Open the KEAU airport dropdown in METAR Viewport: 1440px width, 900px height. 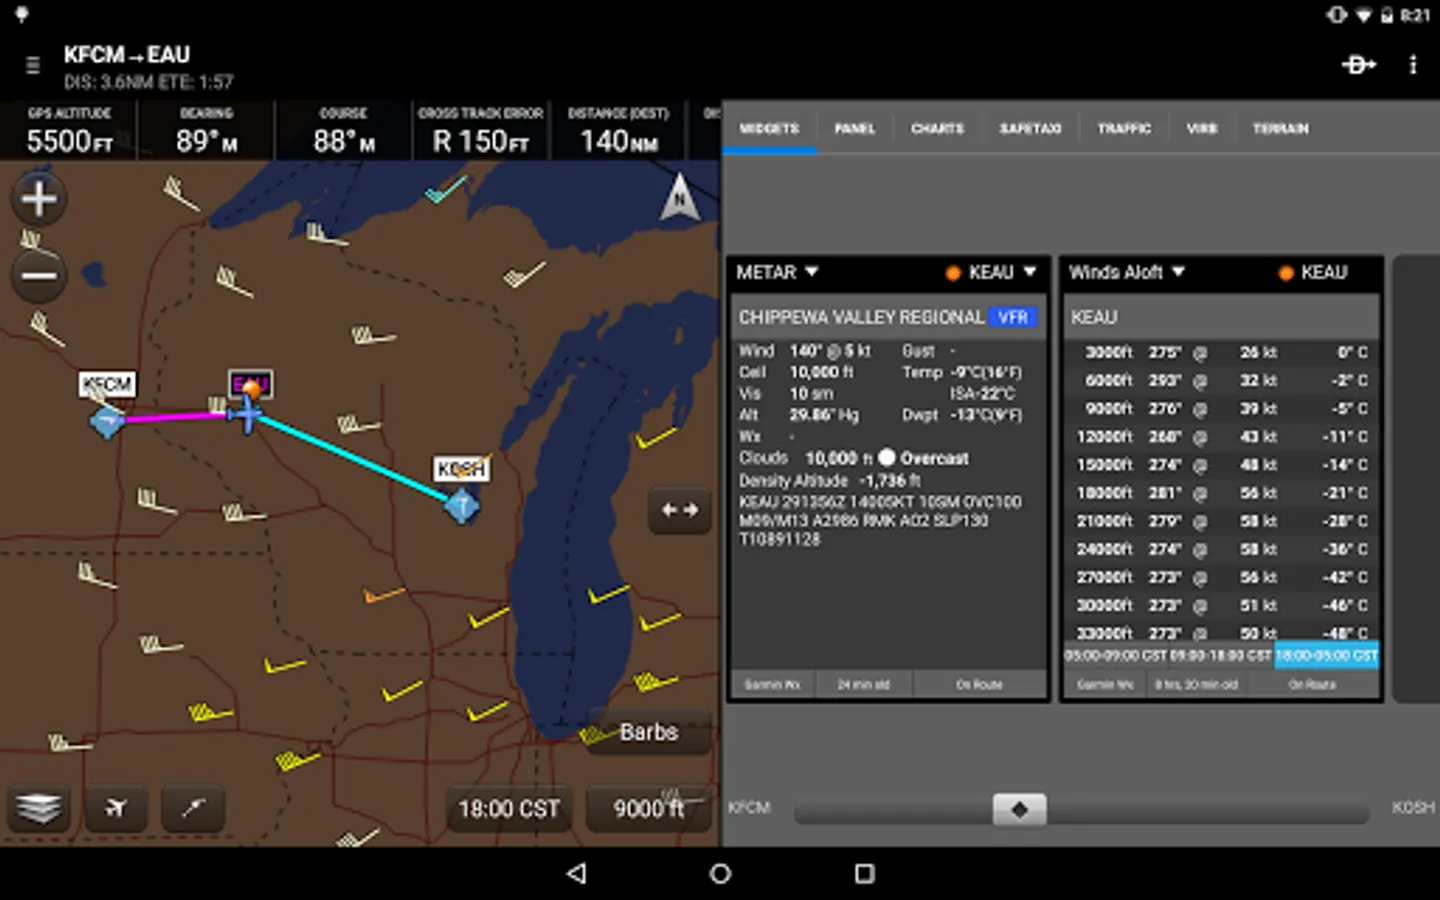click(x=990, y=272)
